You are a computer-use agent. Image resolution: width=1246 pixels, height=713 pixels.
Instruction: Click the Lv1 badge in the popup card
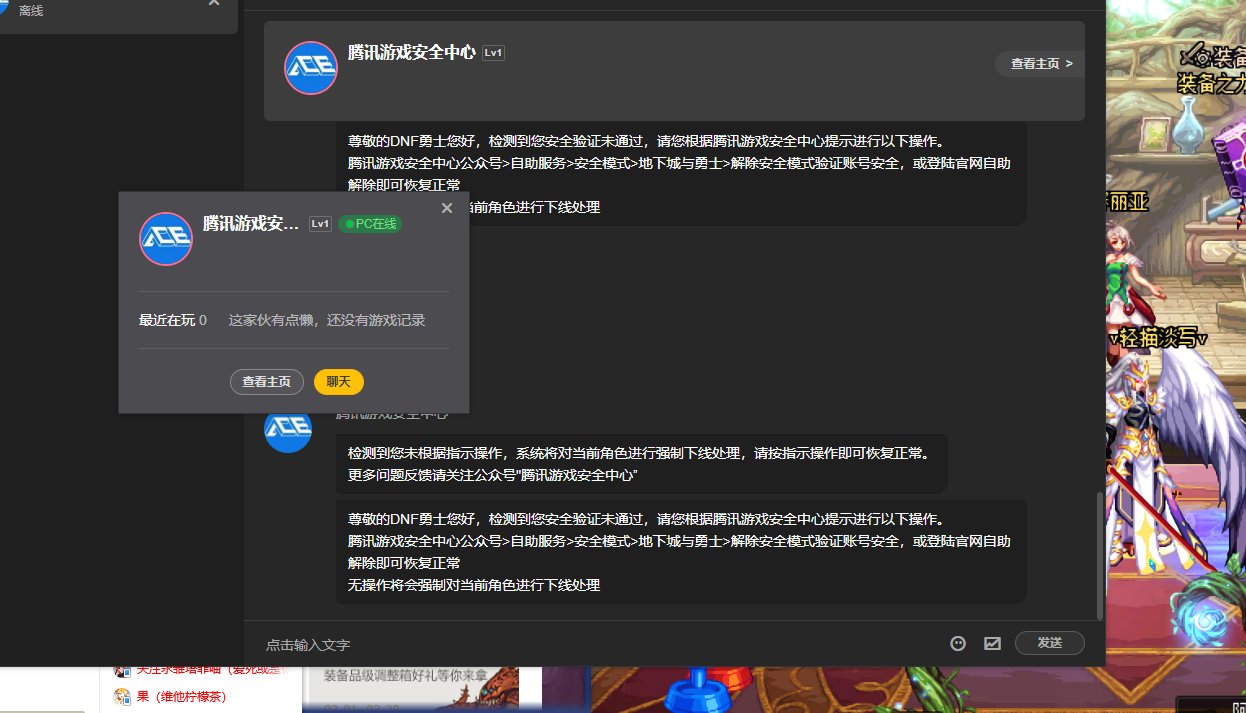320,224
